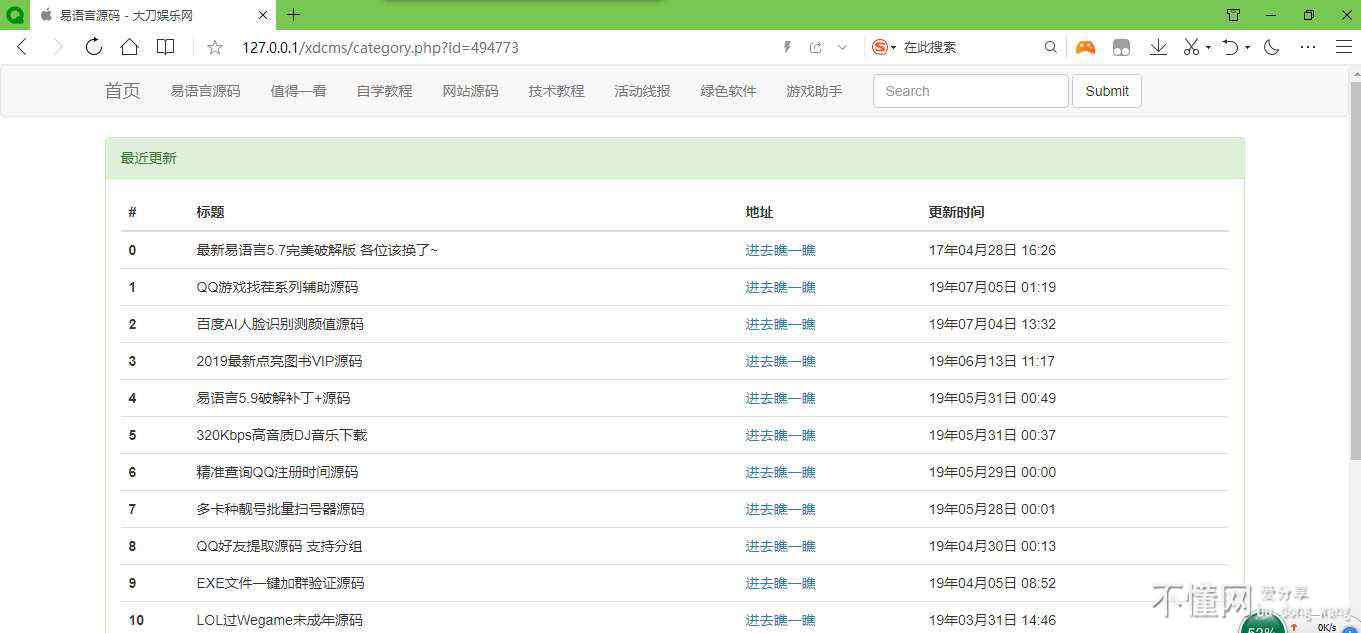Screen dimensions: 1361x633
Task: Click the gray two-eyed extension icon
Action: (1121, 47)
